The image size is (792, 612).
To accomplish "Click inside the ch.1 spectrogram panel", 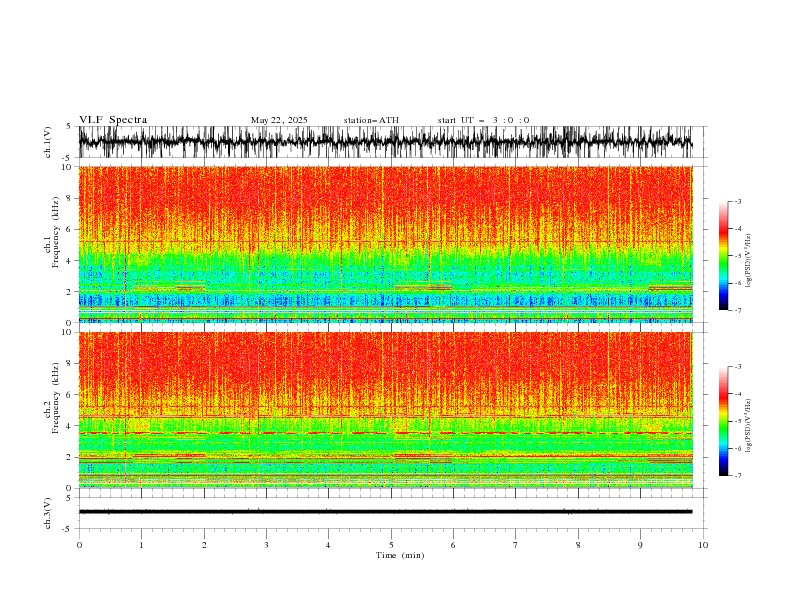I will click(x=385, y=244).
